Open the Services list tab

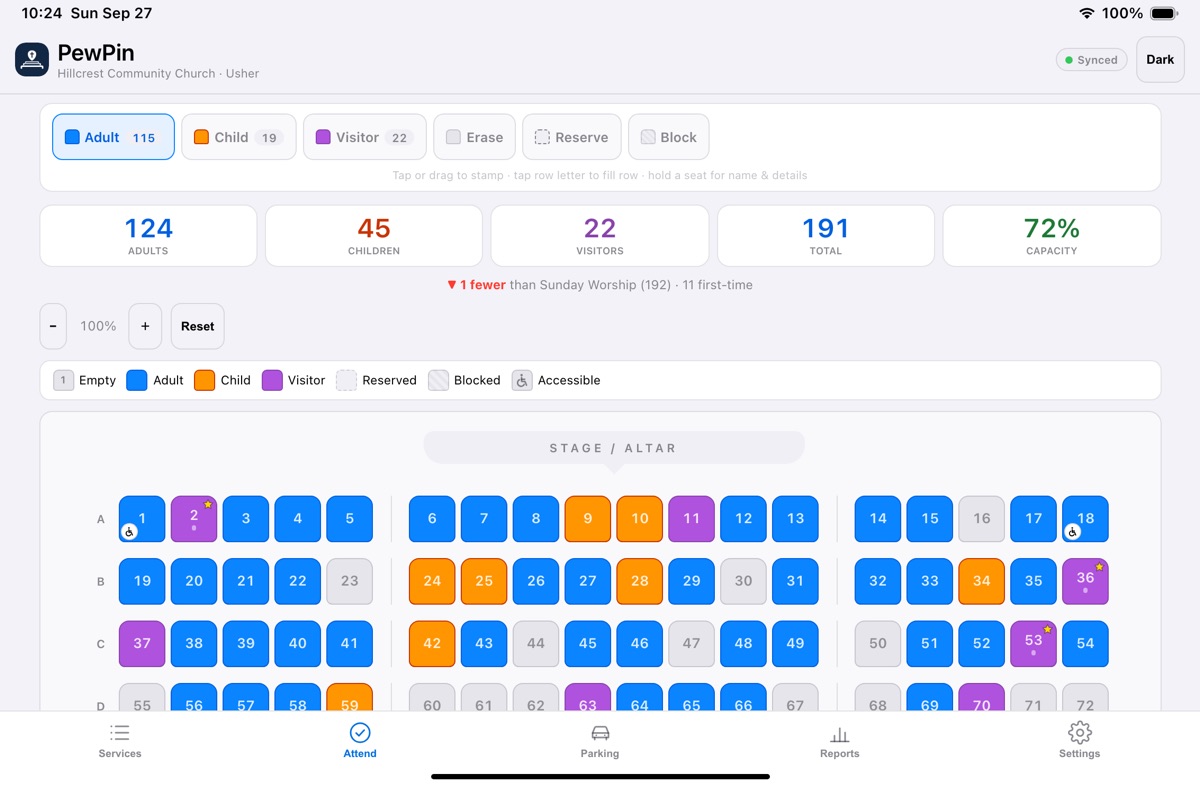(x=120, y=741)
